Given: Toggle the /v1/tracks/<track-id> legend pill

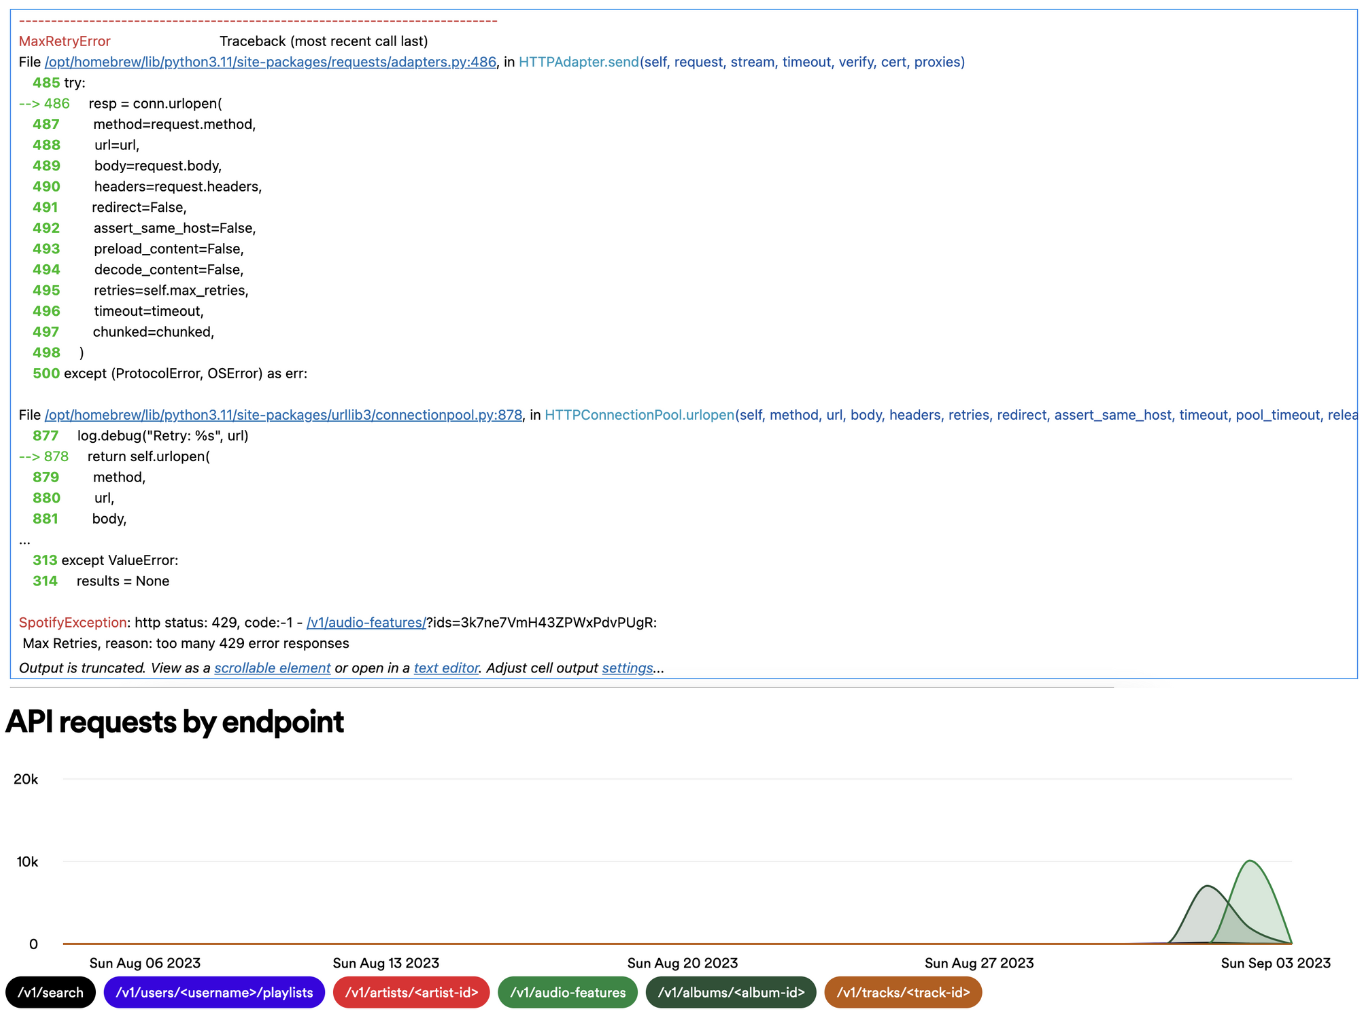Looking at the screenshot, I should click(x=903, y=993).
